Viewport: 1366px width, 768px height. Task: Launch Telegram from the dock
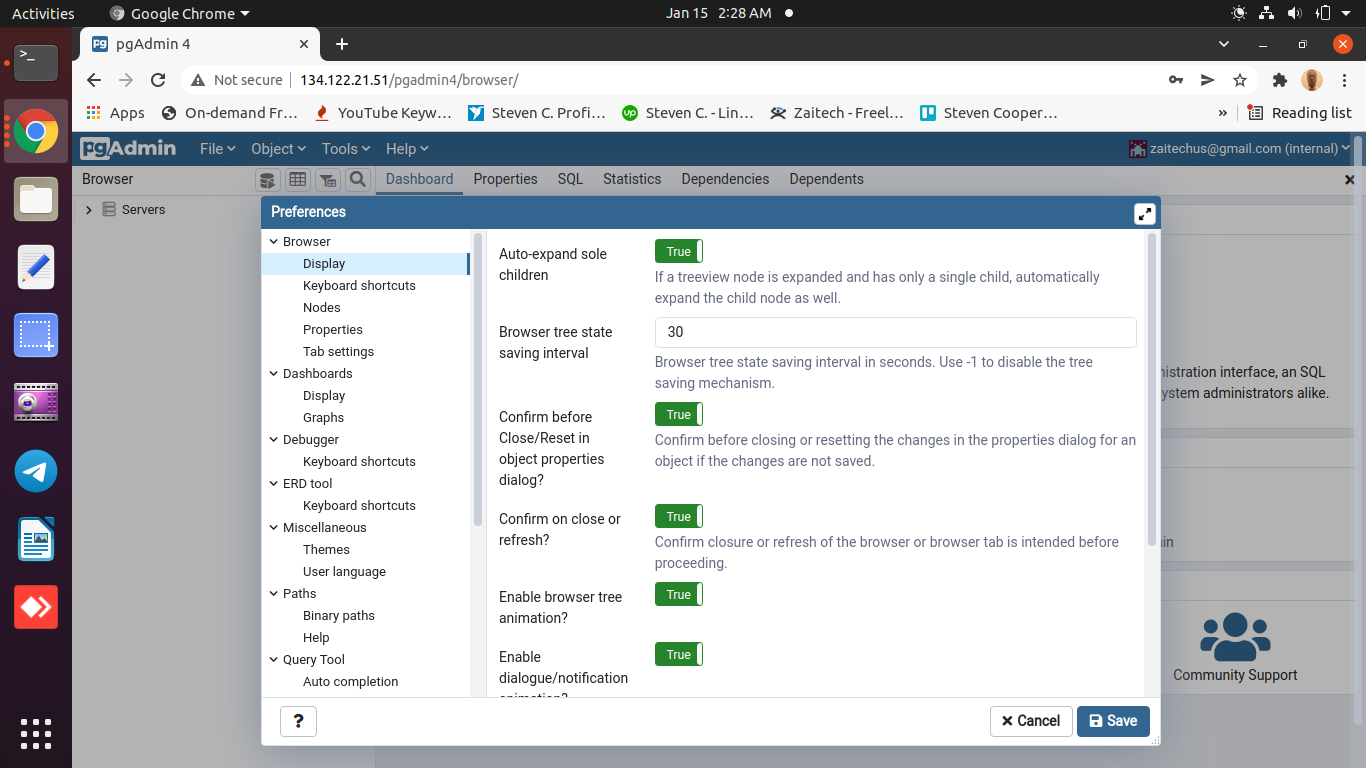tap(36, 471)
